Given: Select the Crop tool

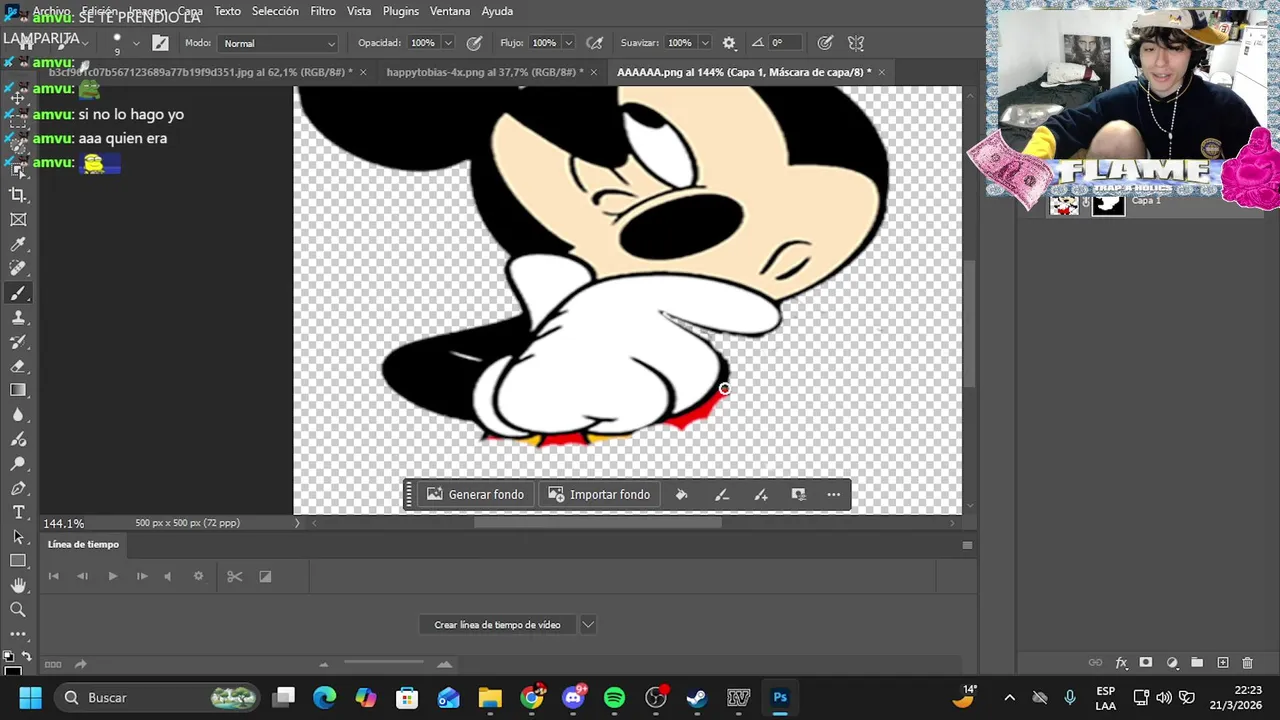Looking at the screenshot, I should point(18,195).
